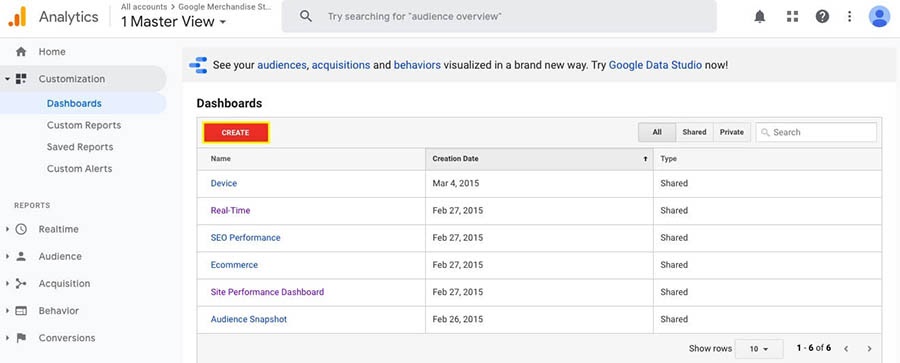Follow the behaviors link in the banner
This screenshot has width=900, height=363.
click(417, 65)
